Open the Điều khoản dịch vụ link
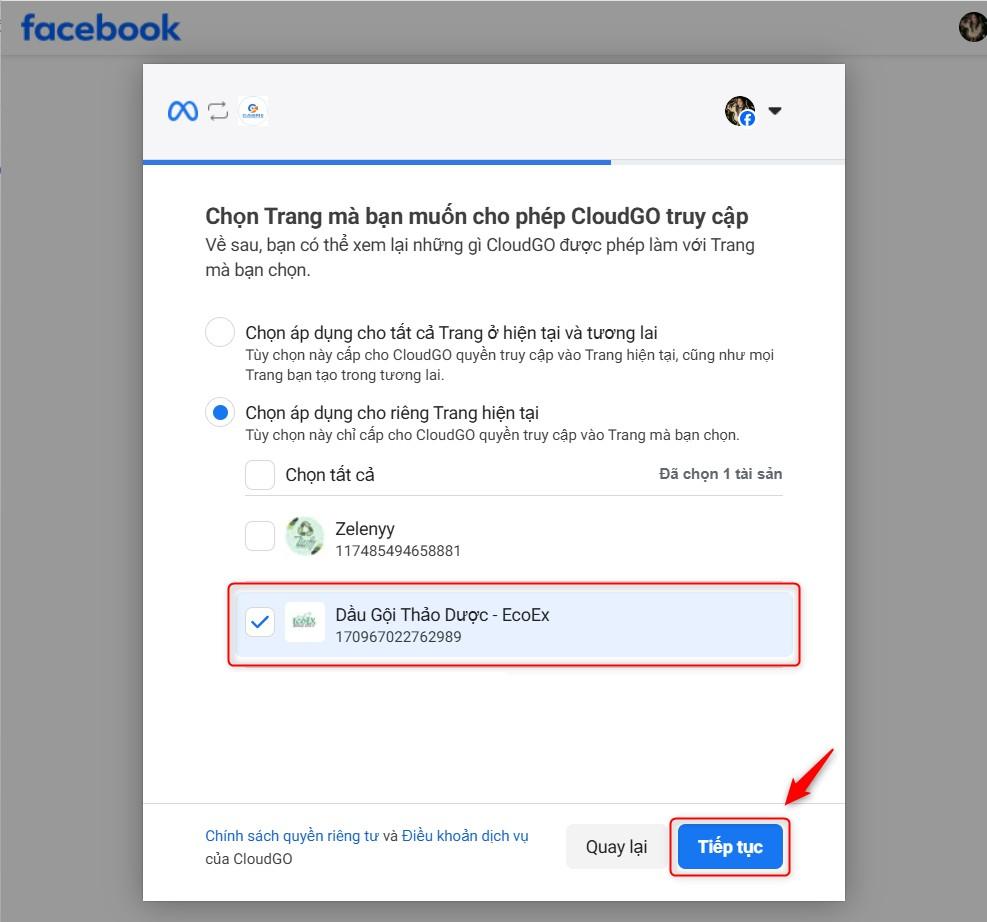Viewport: 987px width, 922px height. pos(465,836)
